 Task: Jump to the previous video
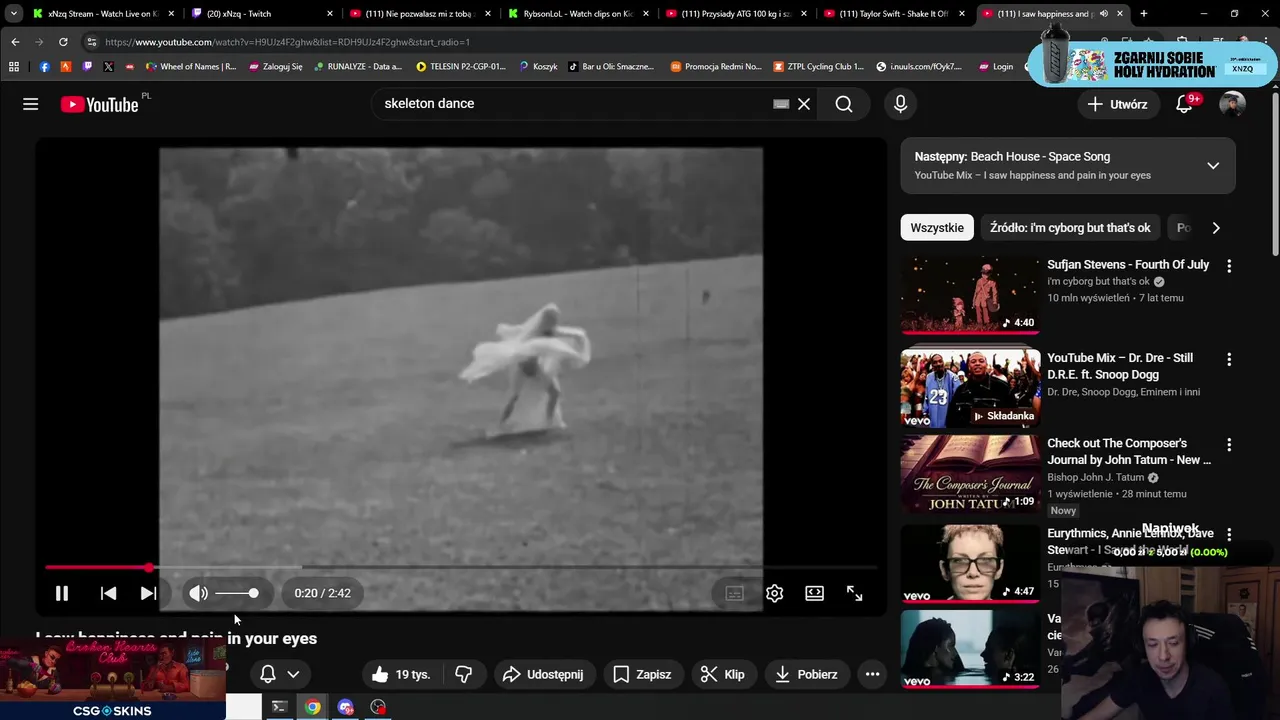tap(108, 593)
